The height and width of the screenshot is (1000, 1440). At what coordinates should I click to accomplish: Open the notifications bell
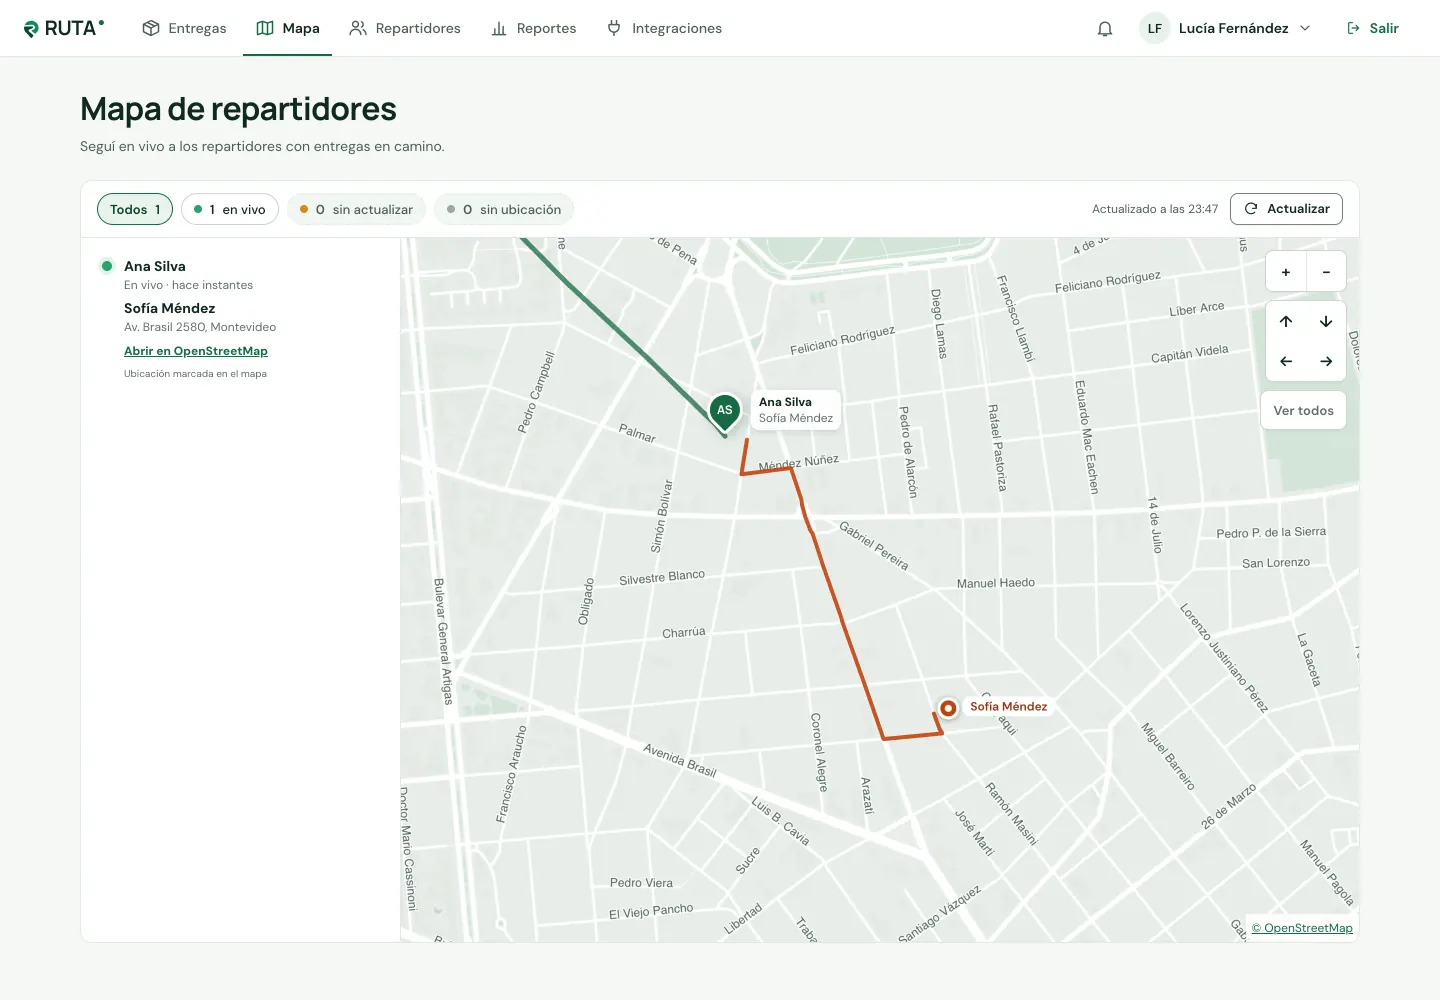click(x=1105, y=28)
